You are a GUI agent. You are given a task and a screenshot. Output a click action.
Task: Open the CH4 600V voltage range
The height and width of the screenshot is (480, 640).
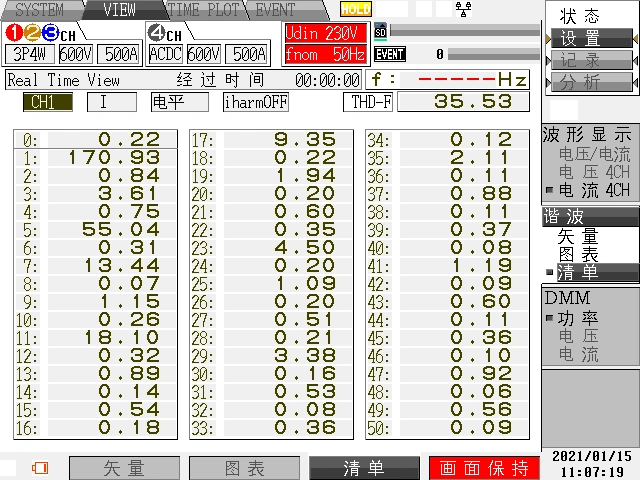tap(204, 54)
